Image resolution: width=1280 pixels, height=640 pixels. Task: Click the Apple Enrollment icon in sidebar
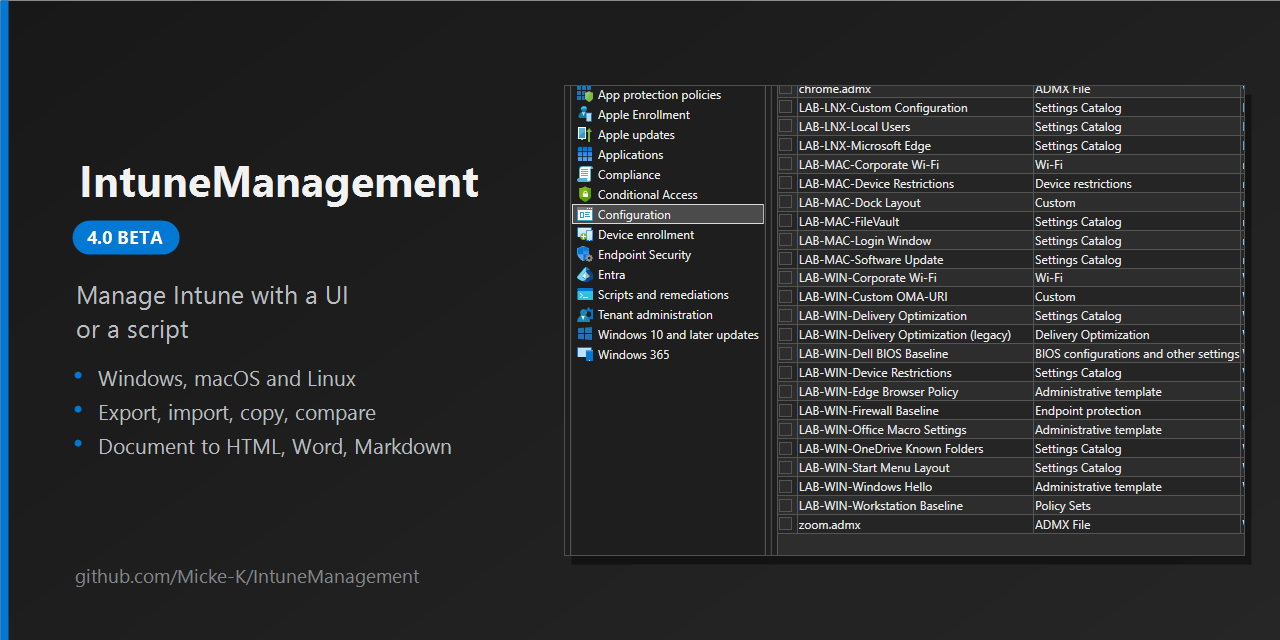(x=585, y=114)
